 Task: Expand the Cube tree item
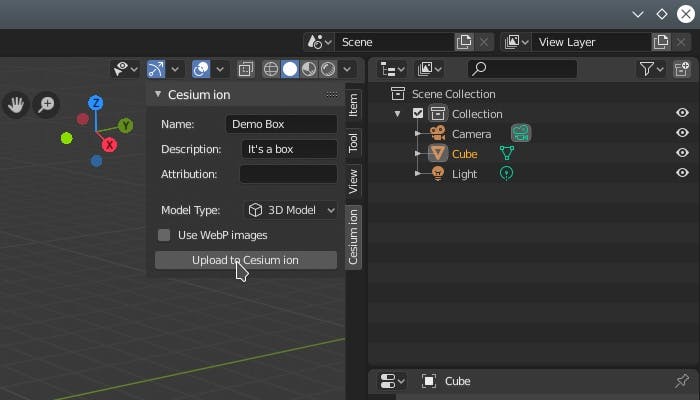417,154
